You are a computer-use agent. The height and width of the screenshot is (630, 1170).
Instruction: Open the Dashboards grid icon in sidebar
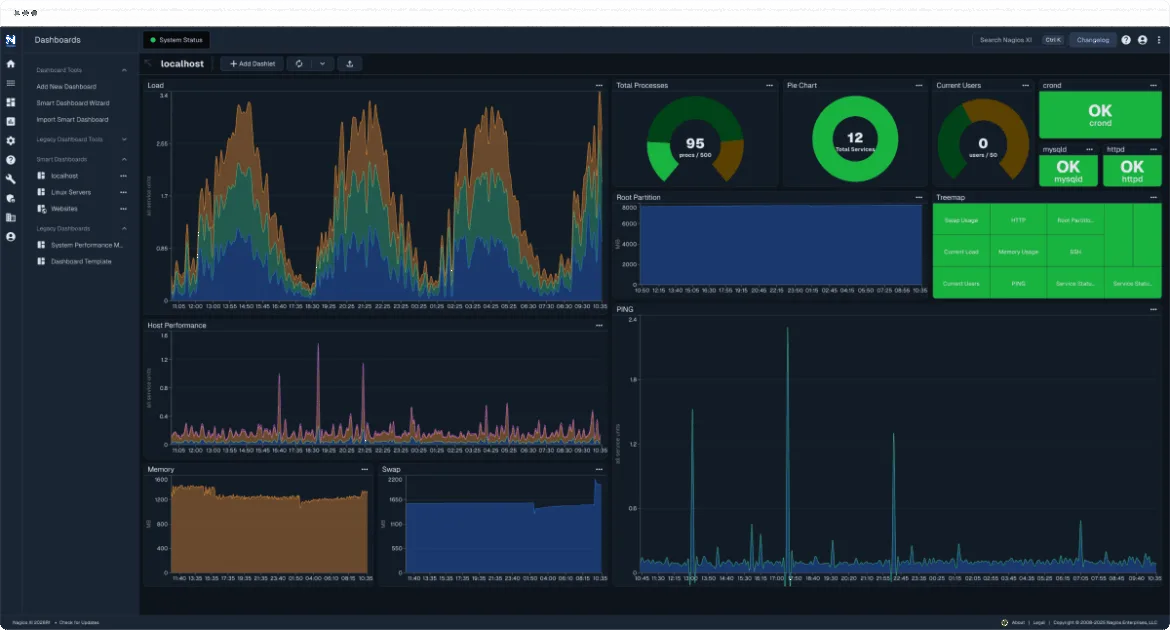coord(10,102)
